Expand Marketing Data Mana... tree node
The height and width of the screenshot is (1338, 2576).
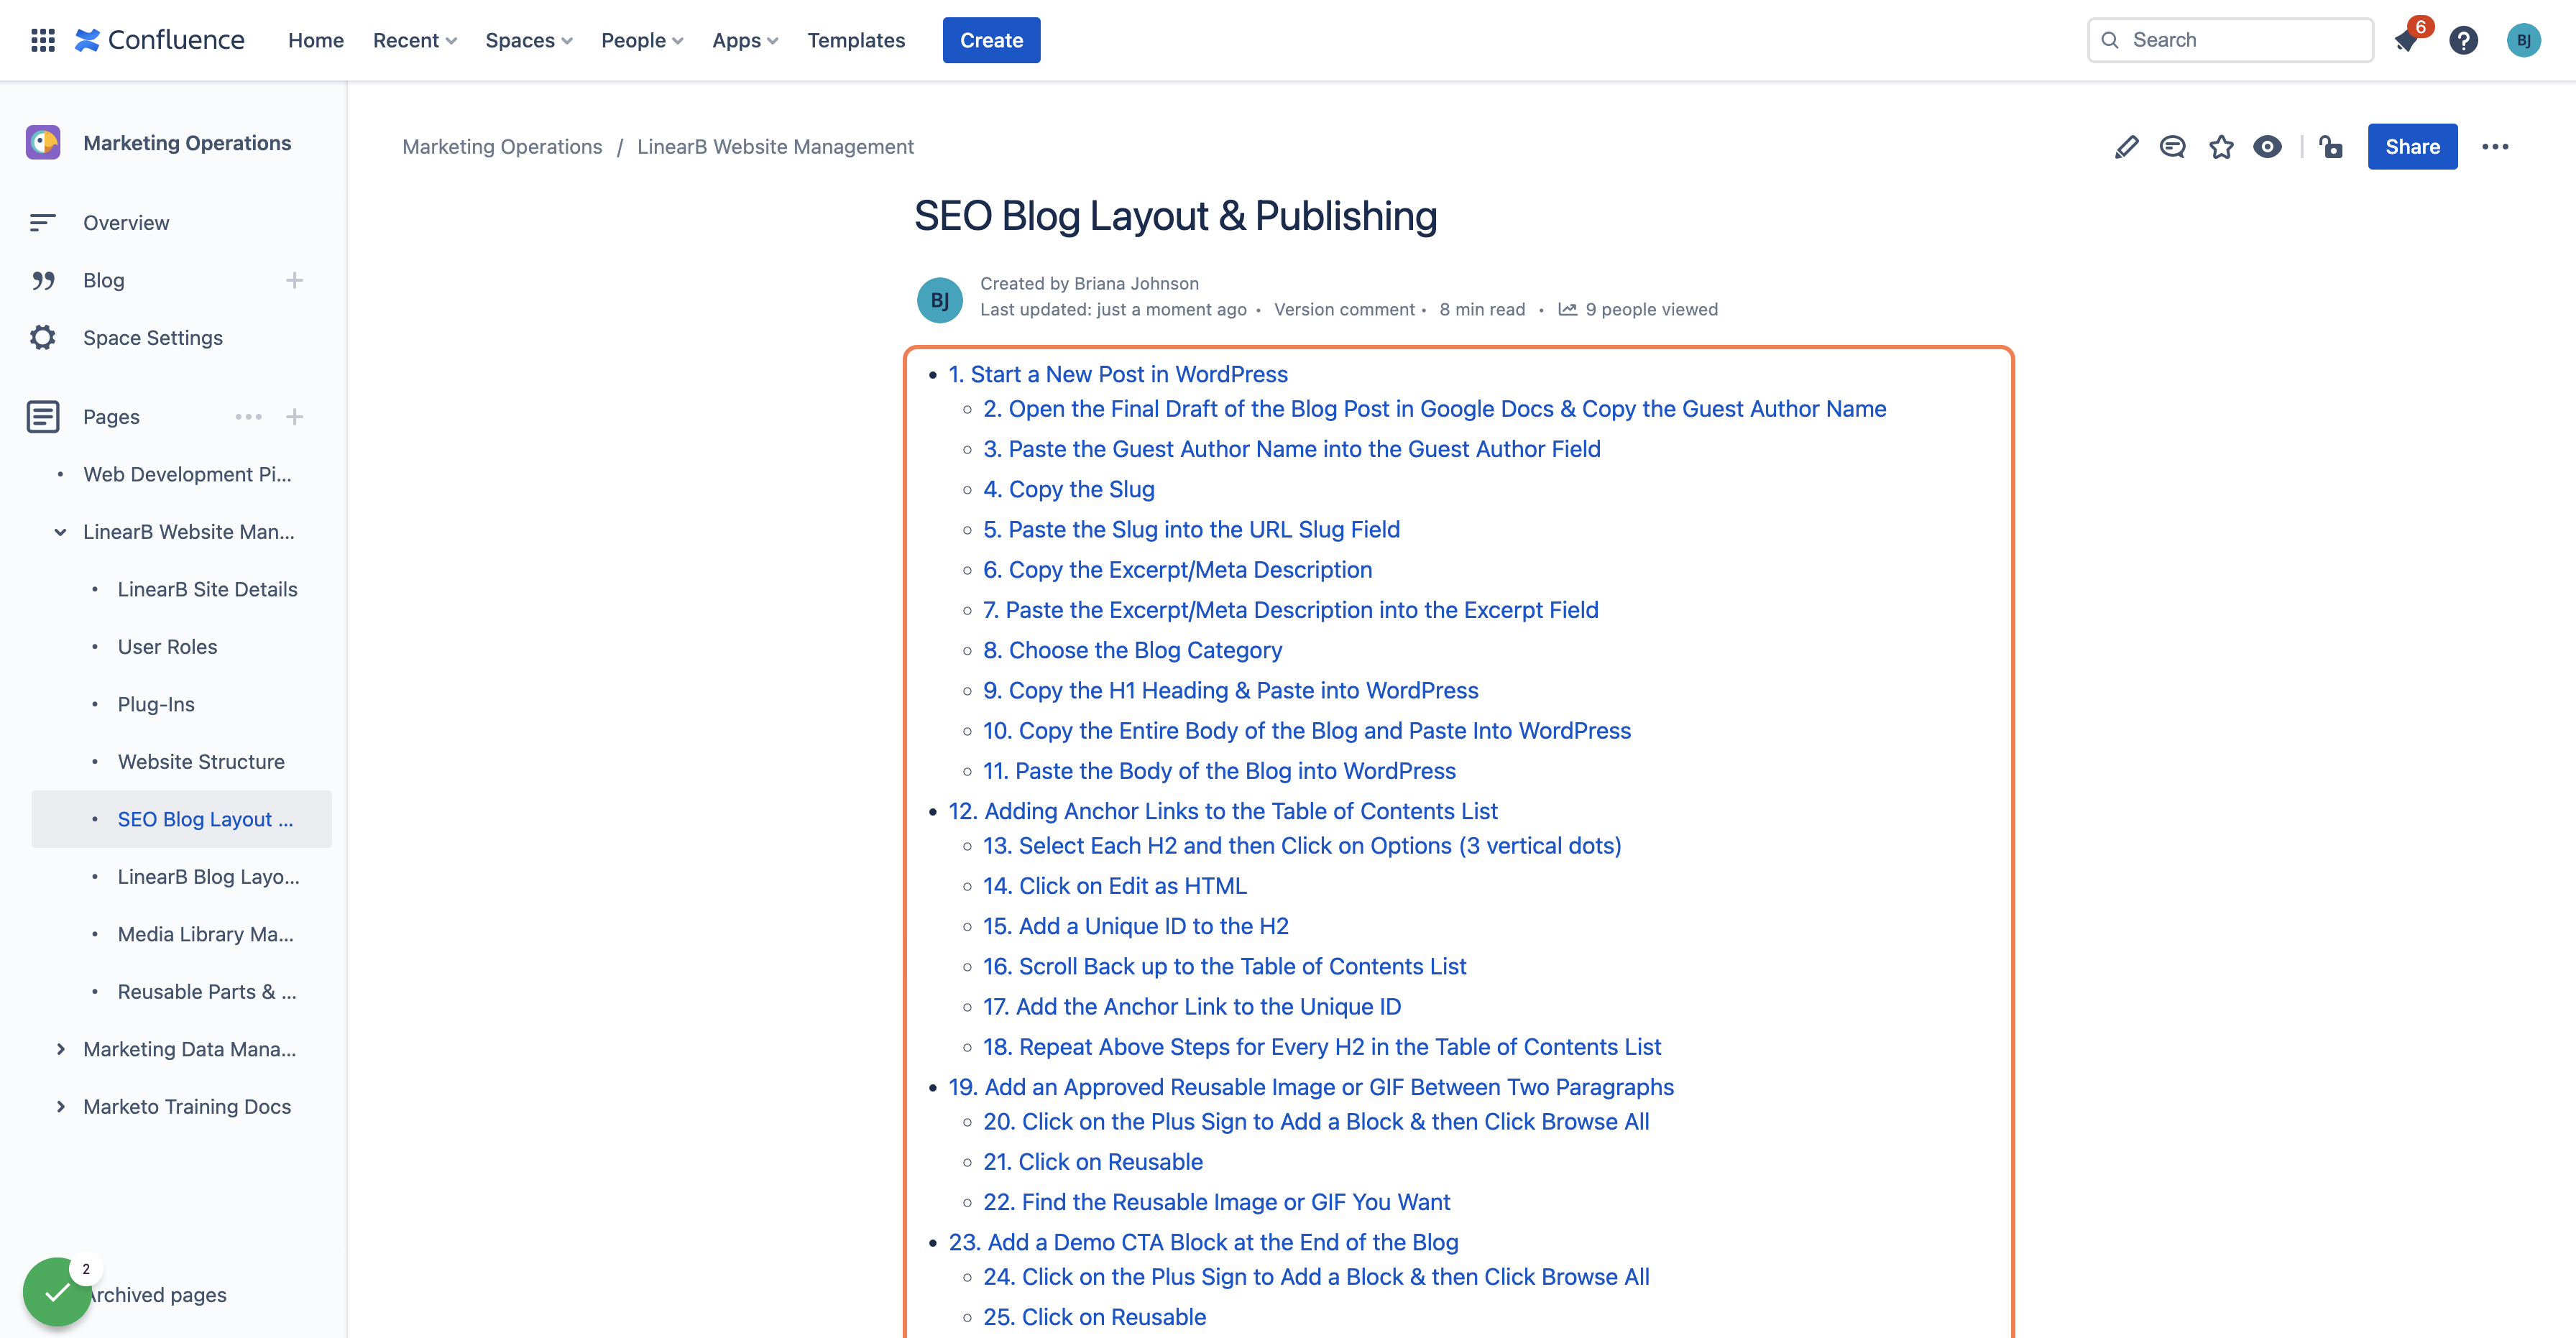[x=60, y=1049]
